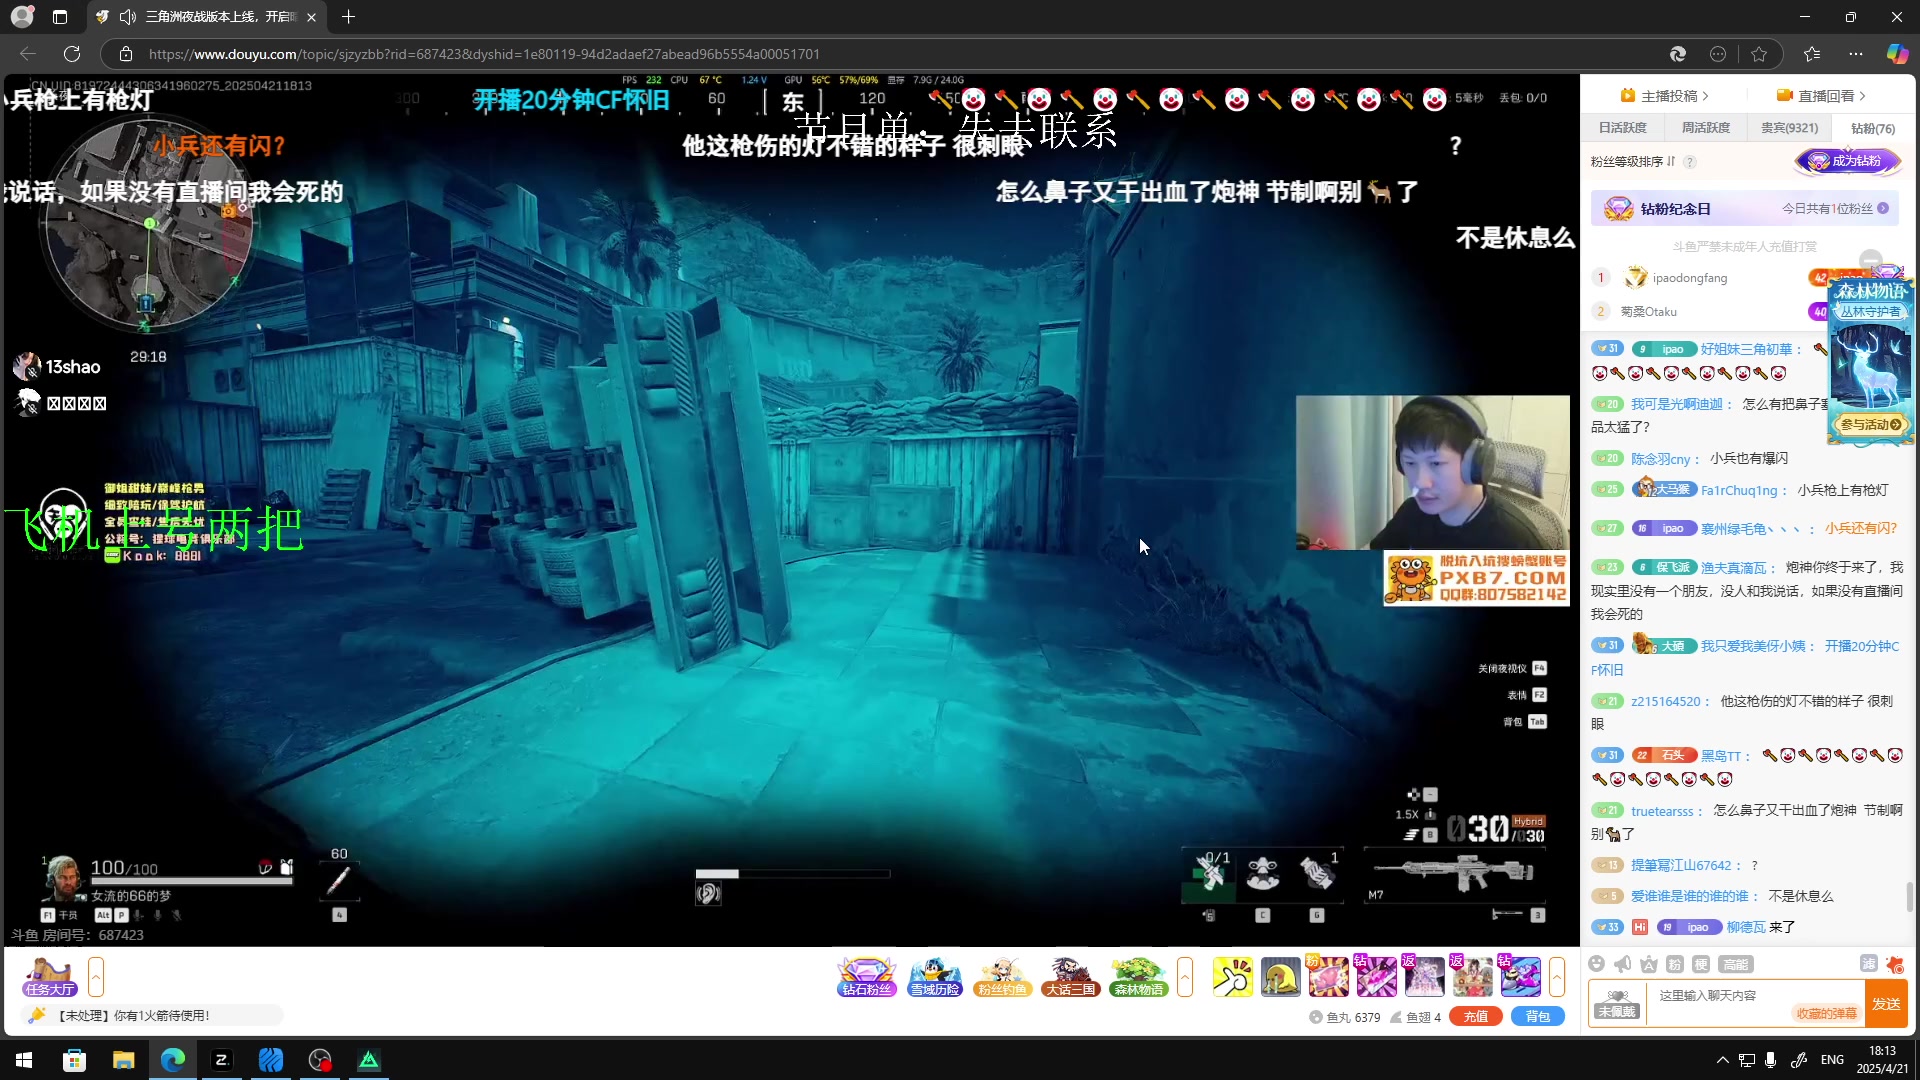Viewport: 1920px width, 1080px height.
Task: Click the chat panel scrollbar thumb
Action: (x=1909, y=897)
